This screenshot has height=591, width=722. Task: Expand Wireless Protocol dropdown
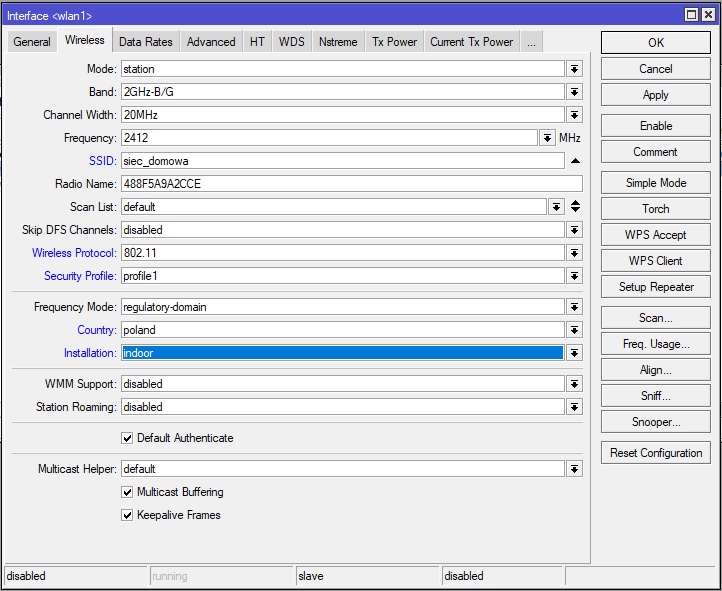tap(574, 253)
